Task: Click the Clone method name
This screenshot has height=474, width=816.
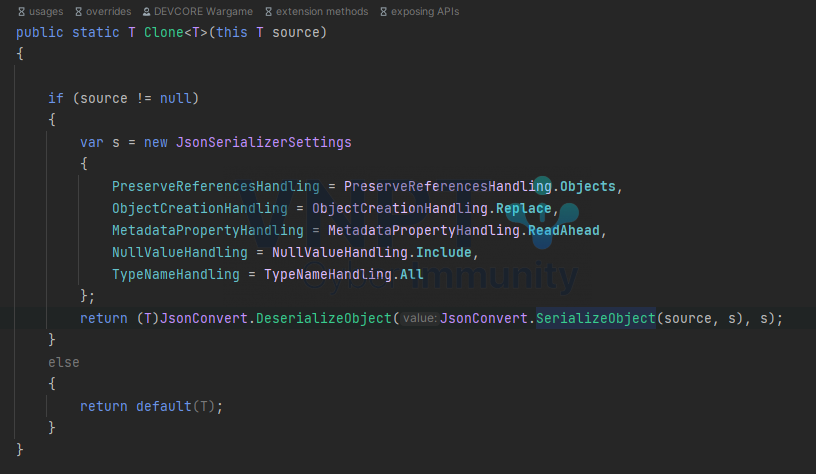Action: [x=156, y=33]
